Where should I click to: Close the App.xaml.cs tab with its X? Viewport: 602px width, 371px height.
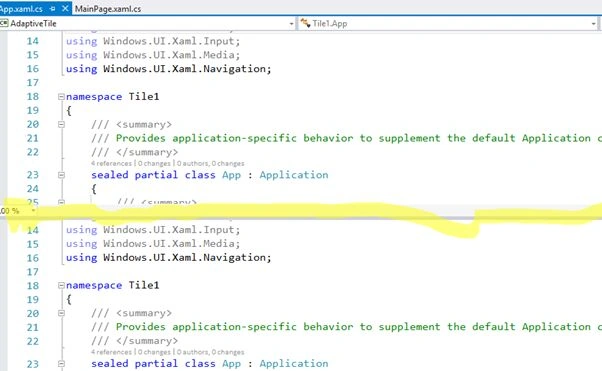65,8
